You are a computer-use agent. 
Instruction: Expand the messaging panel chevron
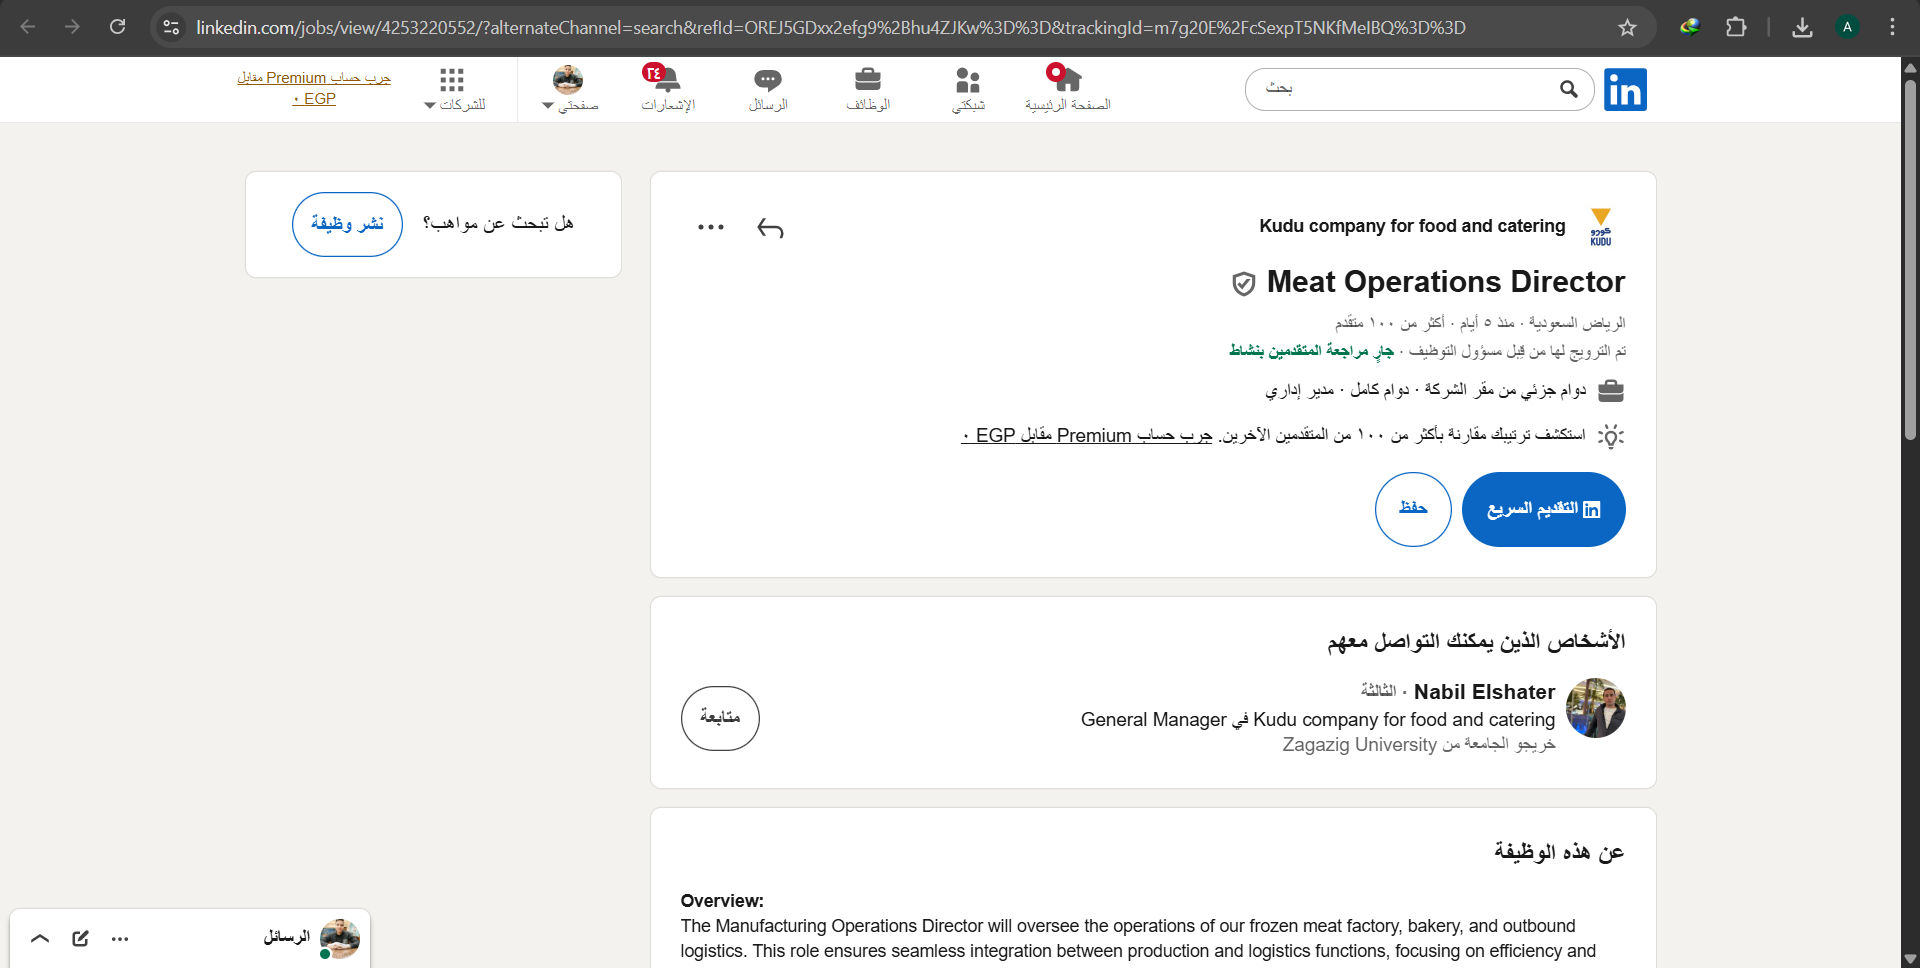coord(40,938)
